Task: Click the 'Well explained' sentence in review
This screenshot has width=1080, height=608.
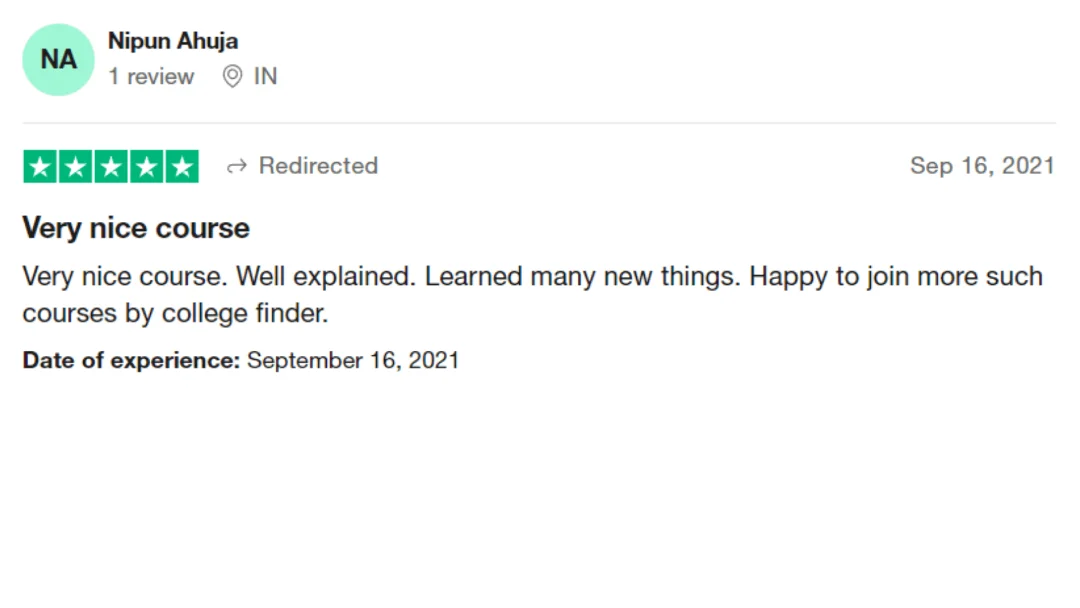Action: point(326,277)
